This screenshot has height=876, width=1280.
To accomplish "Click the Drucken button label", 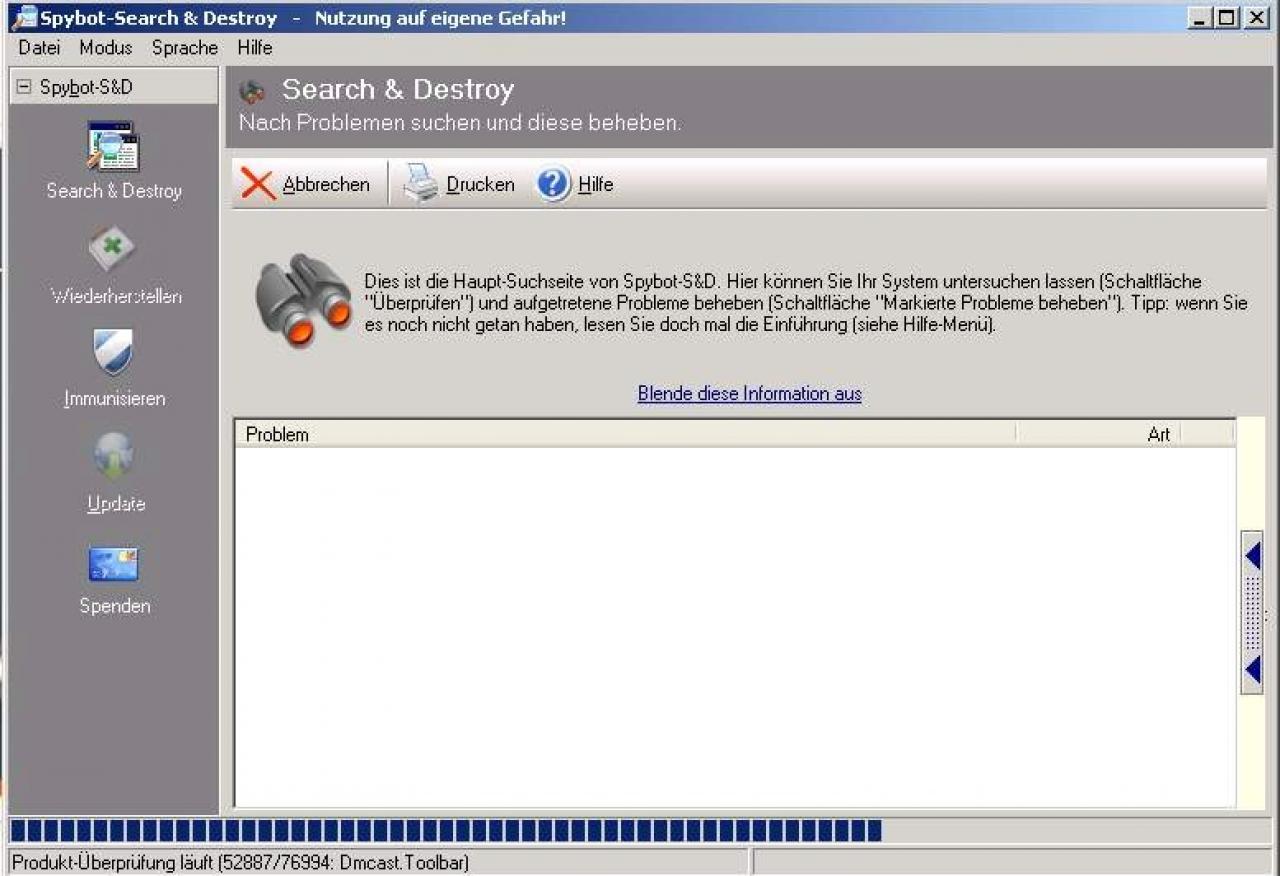I will 480,185.
